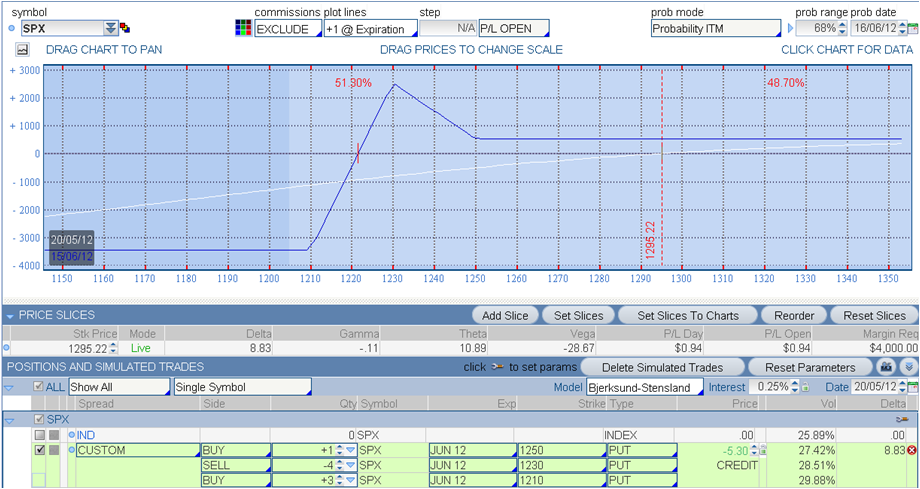
Task: Click the blue dot before CUSTOM
Action: [72, 450]
